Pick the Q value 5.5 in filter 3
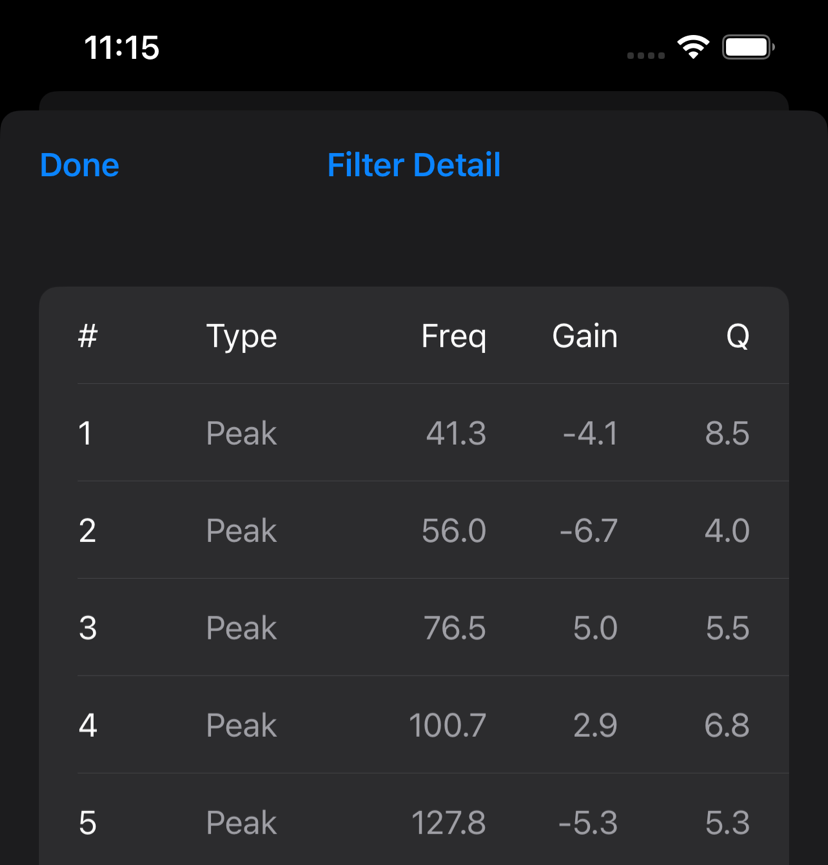Image resolution: width=828 pixels, height=865 pixels. point(727,628)
